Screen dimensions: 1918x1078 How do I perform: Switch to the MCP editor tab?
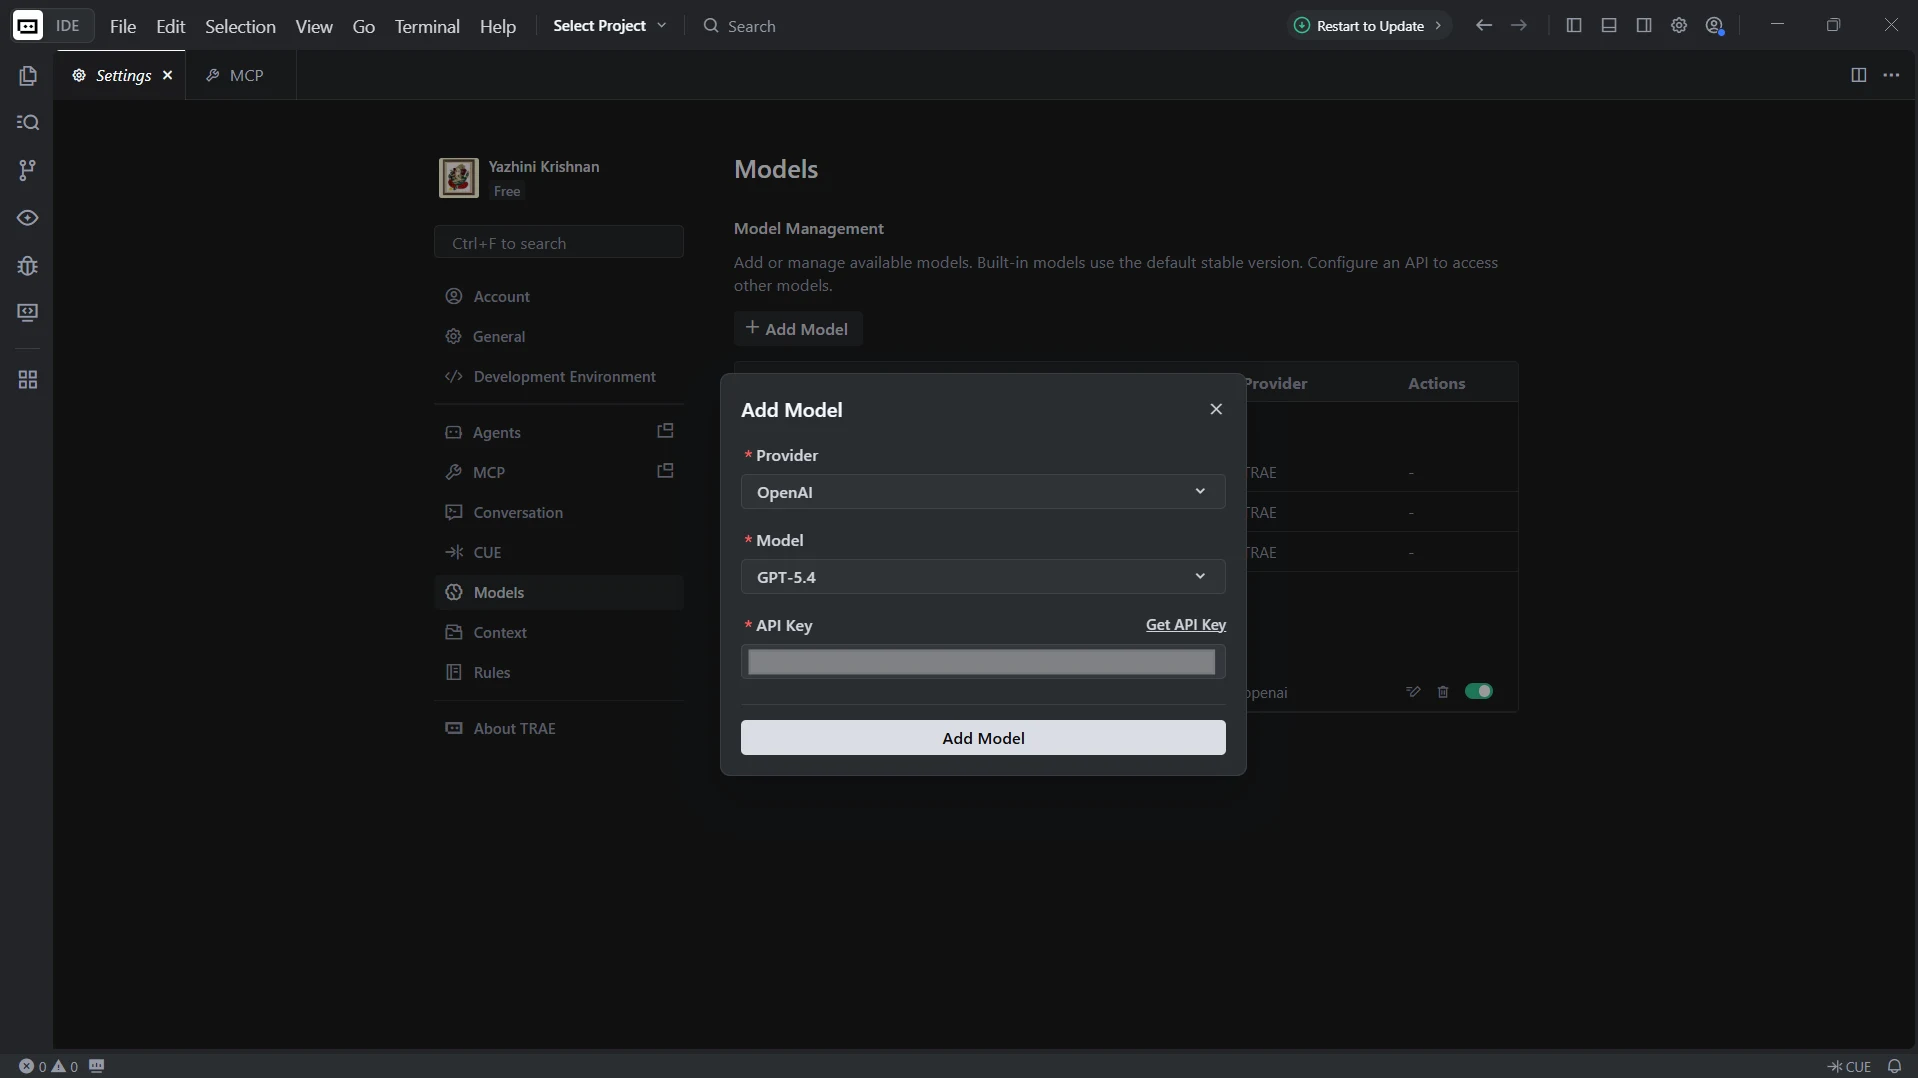pyautogui.click(x=240, y=75)
